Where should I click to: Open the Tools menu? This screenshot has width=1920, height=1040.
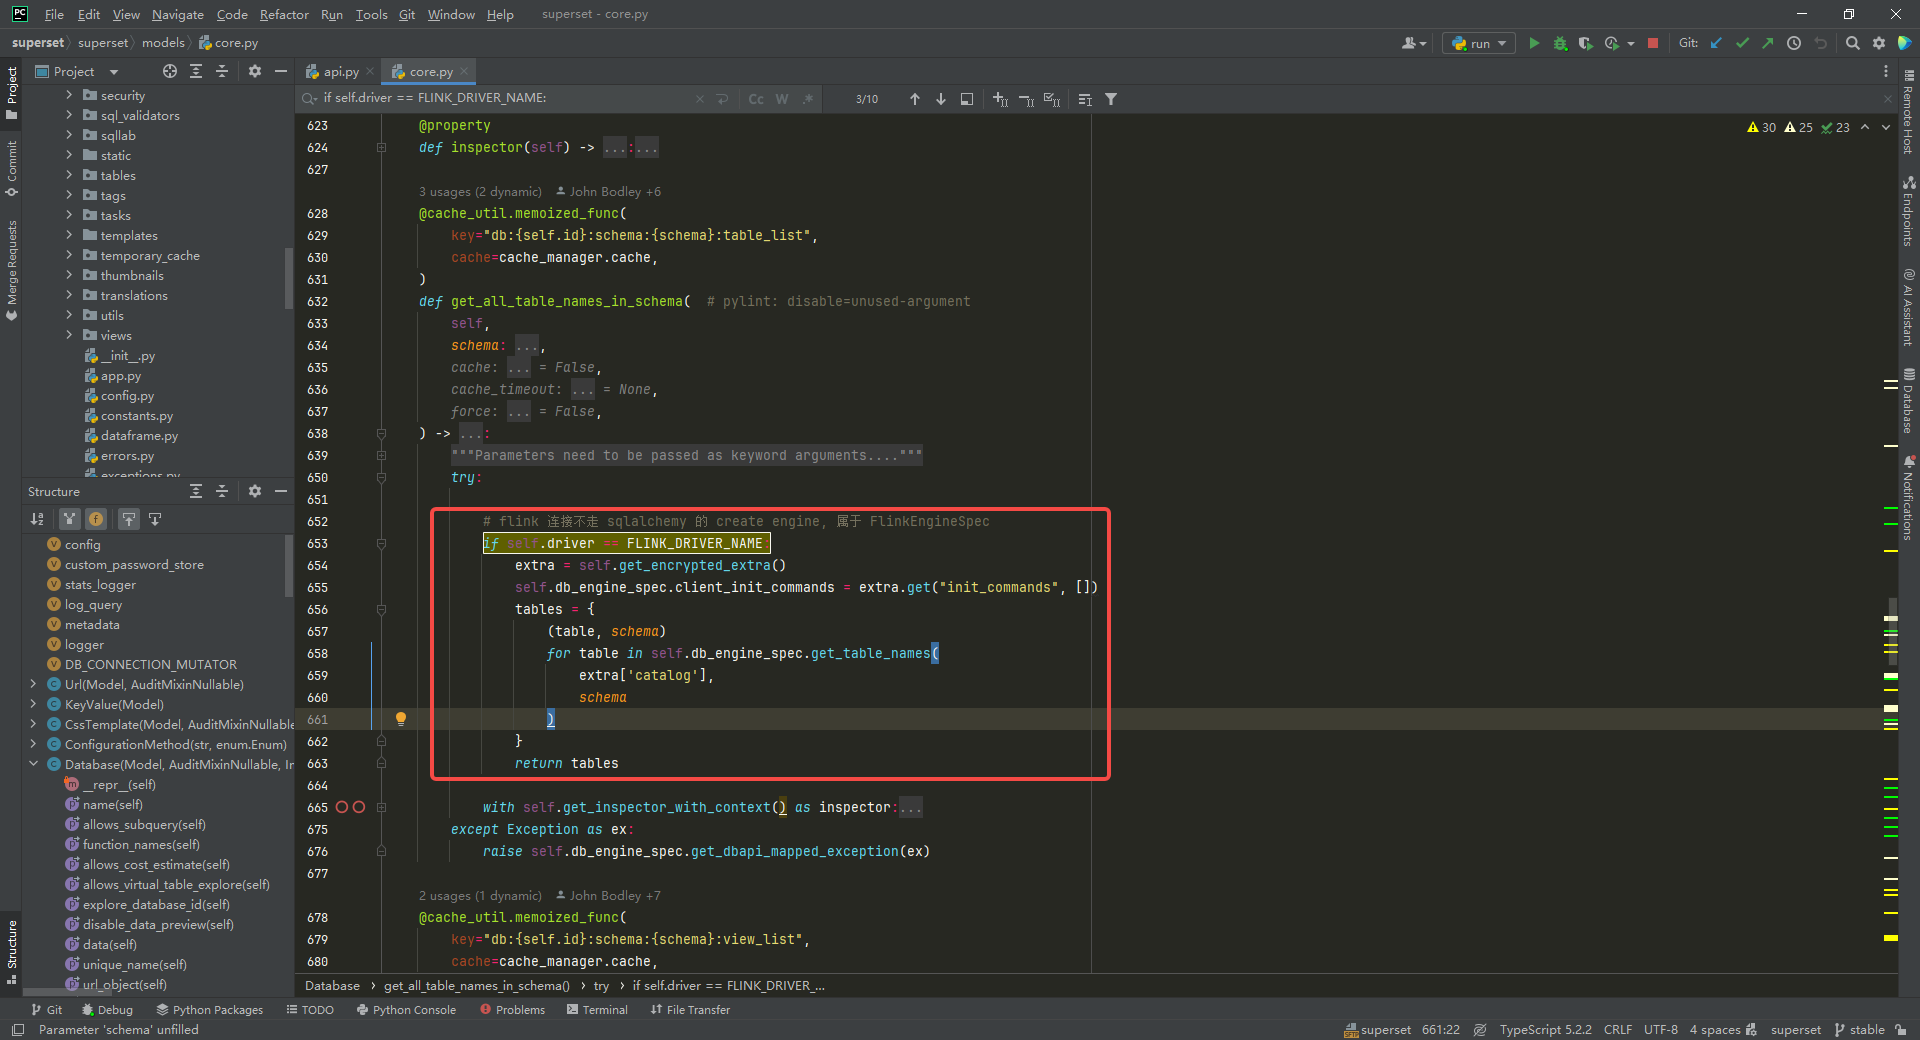point(371,14)
